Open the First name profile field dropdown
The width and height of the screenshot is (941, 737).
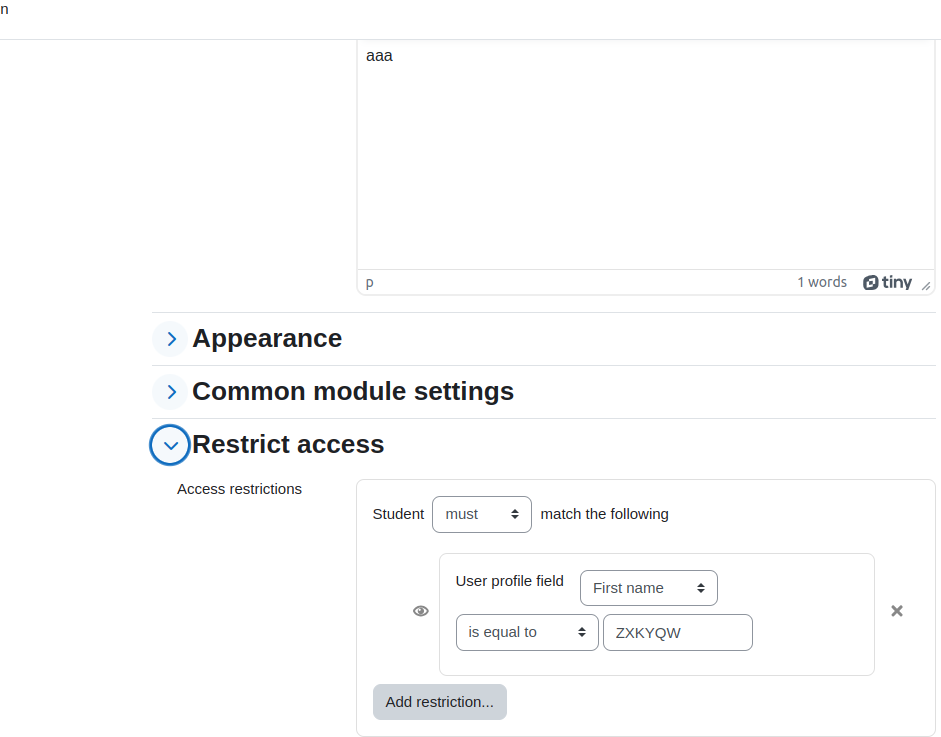click(649, 588)
